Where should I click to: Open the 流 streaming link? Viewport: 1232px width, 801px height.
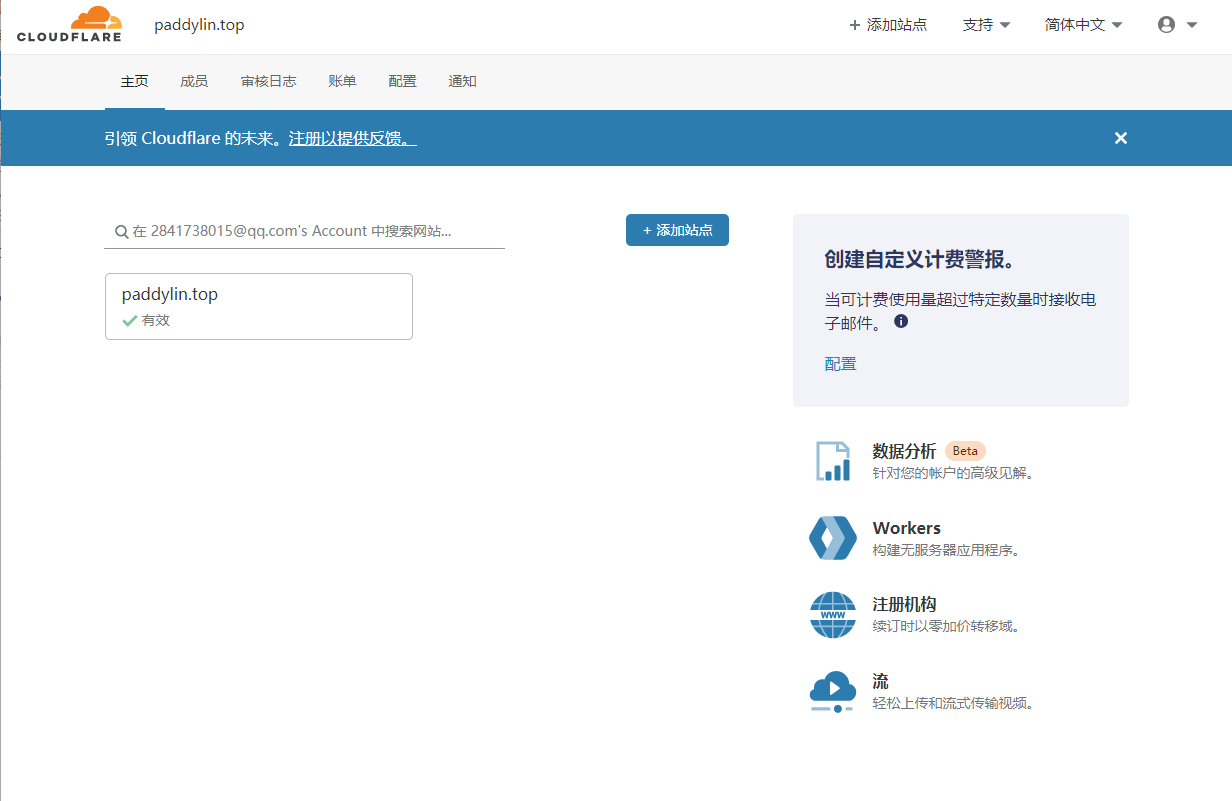click(881, 682)
